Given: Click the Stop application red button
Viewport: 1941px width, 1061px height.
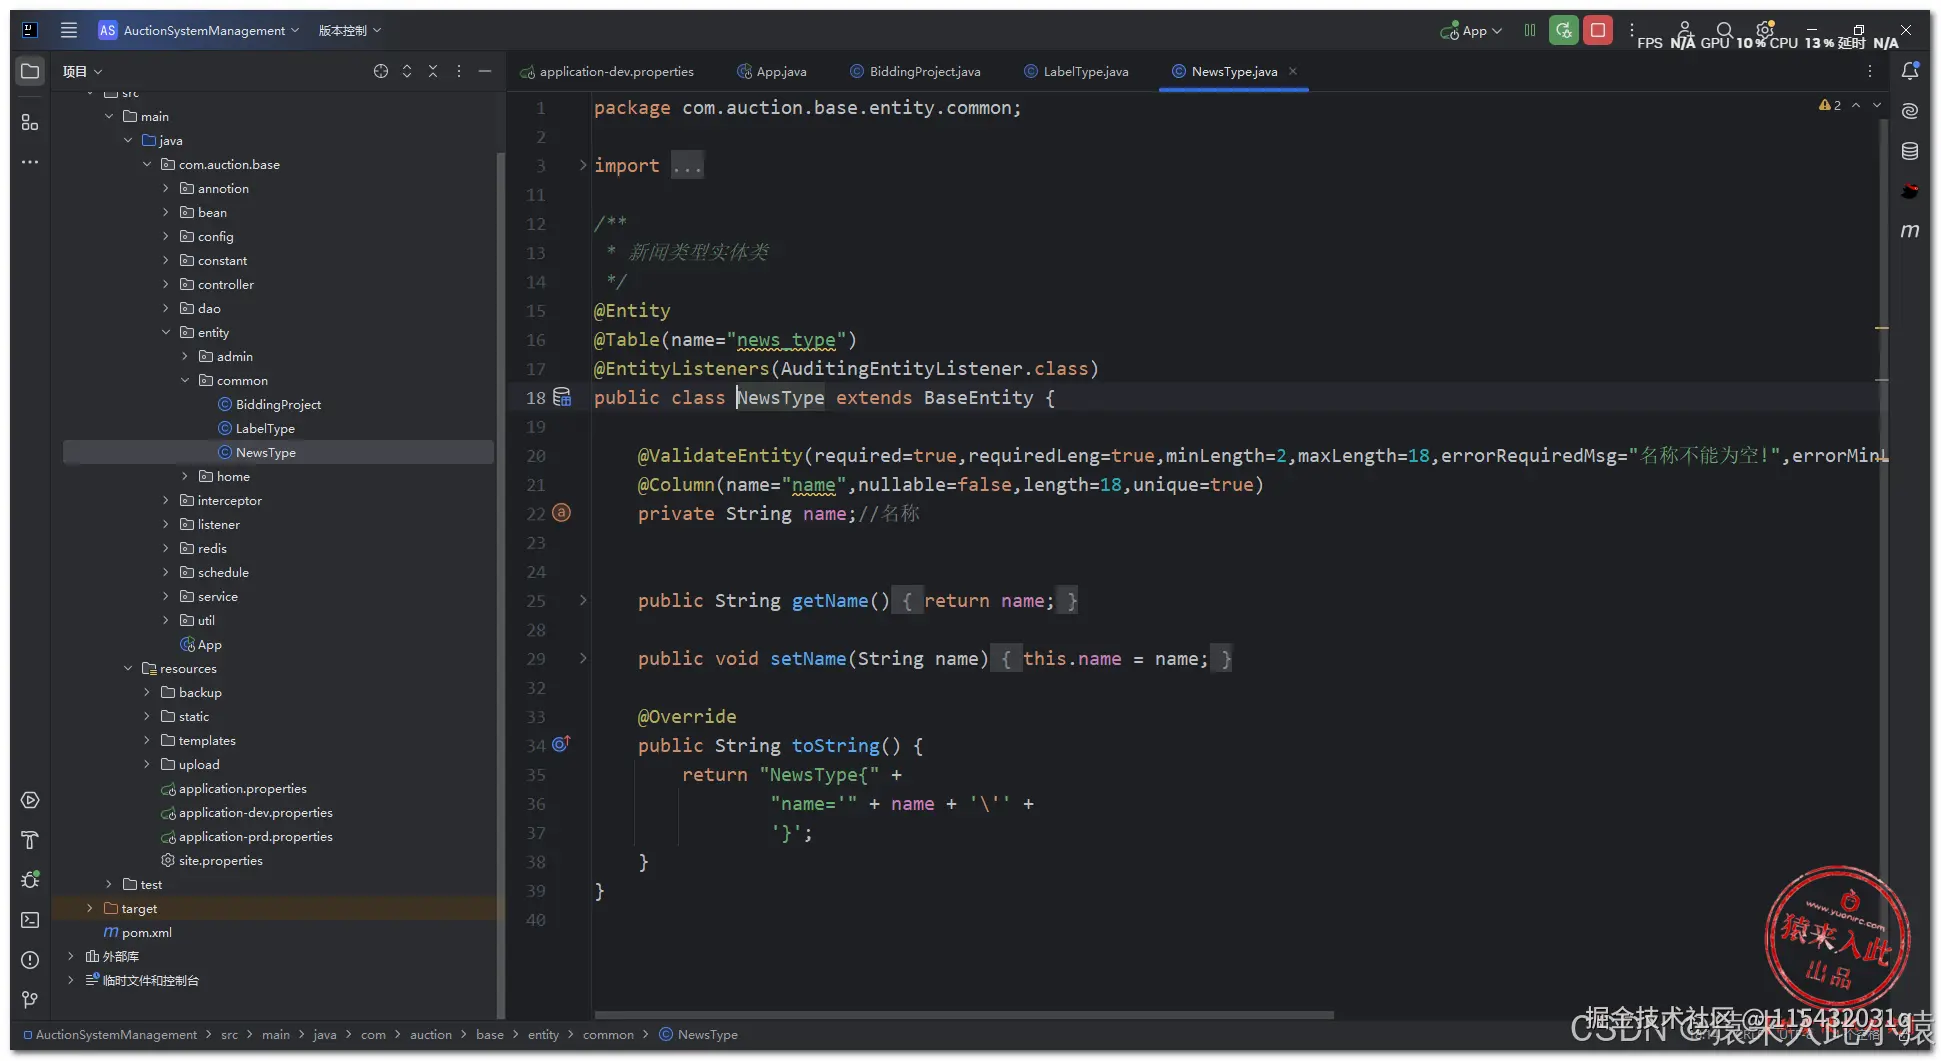Looking at the screenshot, I should click(x=1598, y=31).
